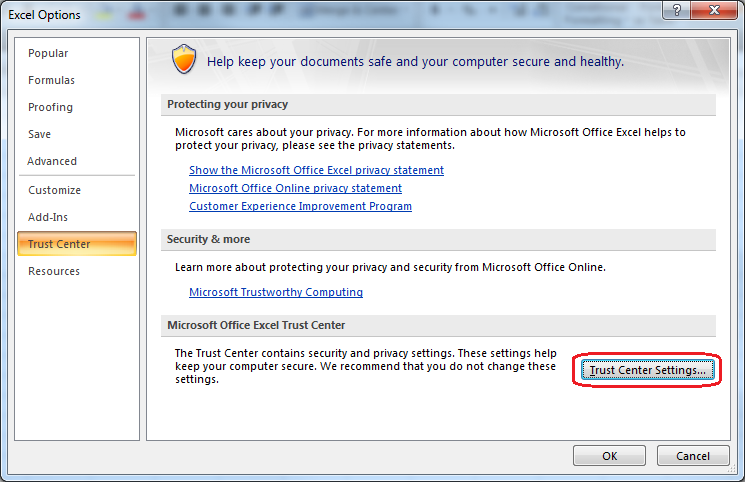The height and width of the screenshot is (482, 745).
Task: Select the Trust Center category
Action: coord(76,244)
